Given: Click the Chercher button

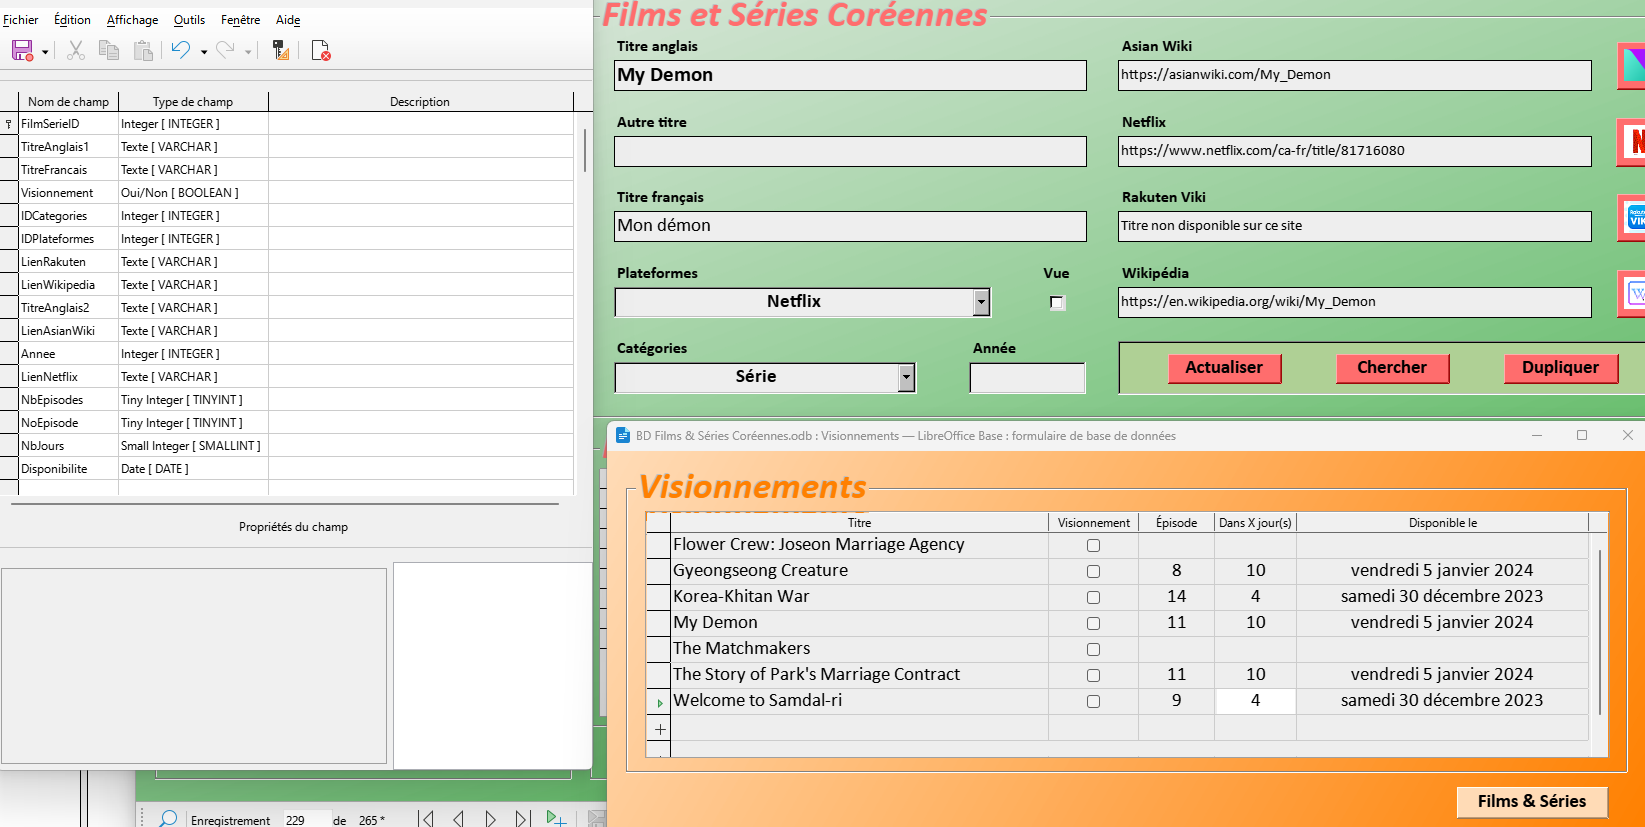Looking at the screenshot, I should tap(1392, 368).
